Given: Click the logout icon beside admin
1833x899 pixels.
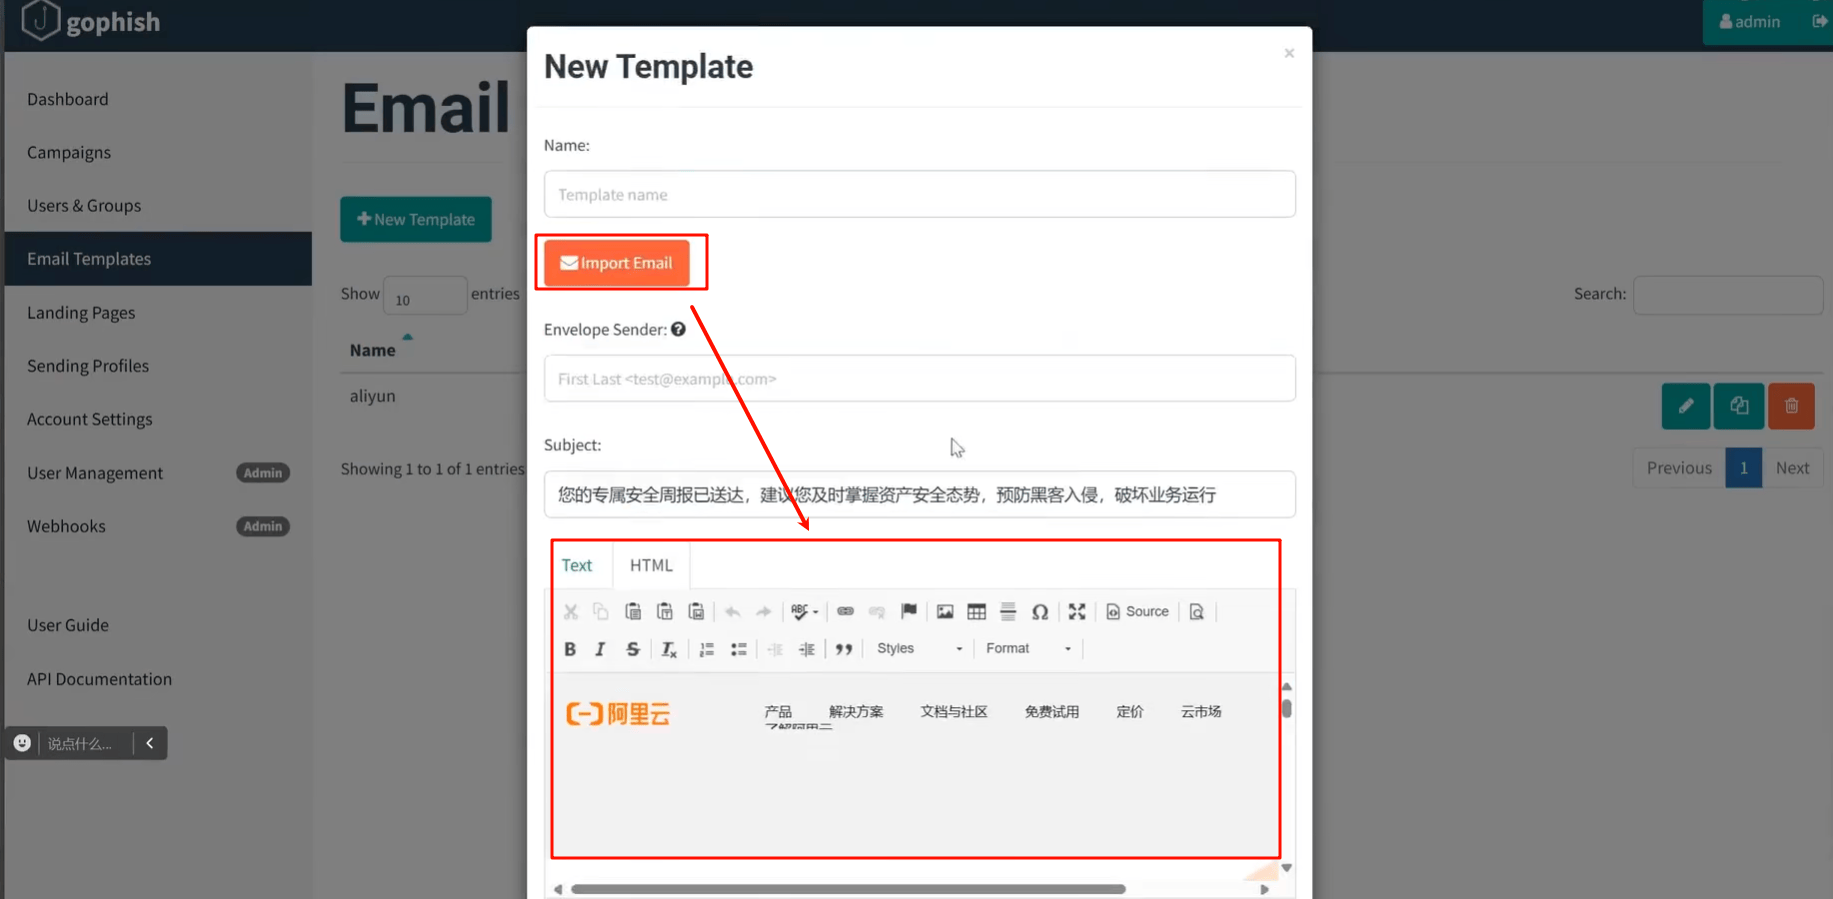Looking at the screenshot, I should pyautogui.click(x=1819, y=21).
